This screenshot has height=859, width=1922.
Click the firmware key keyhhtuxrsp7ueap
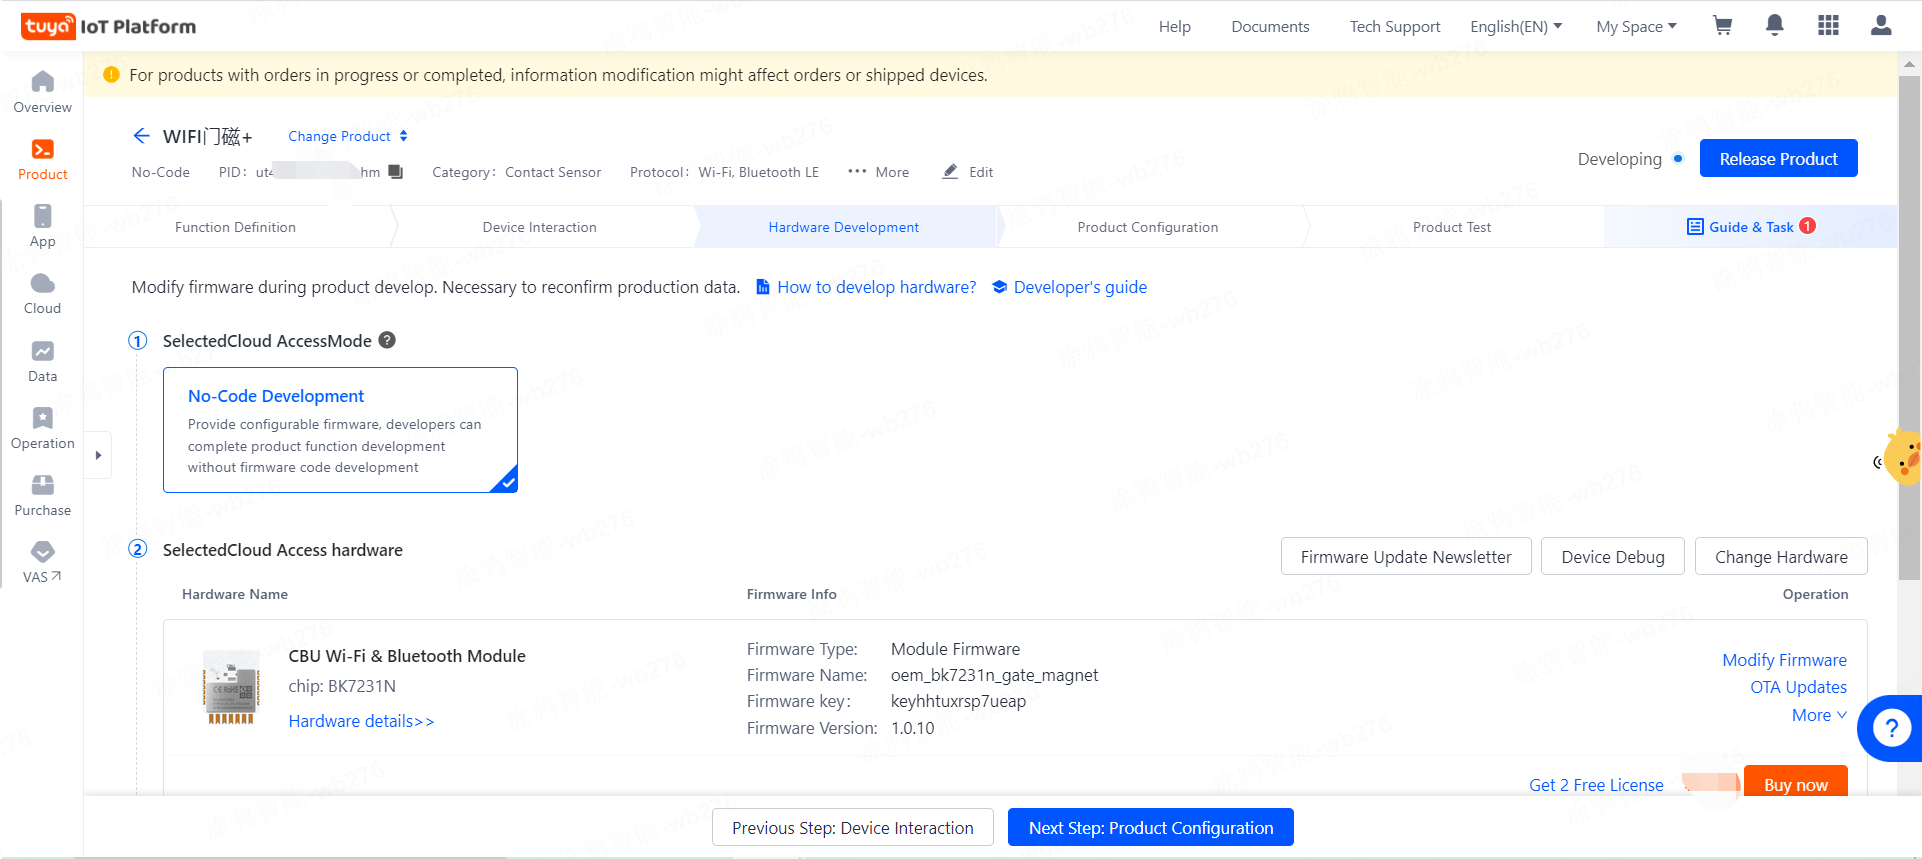[x=958, y=701]
